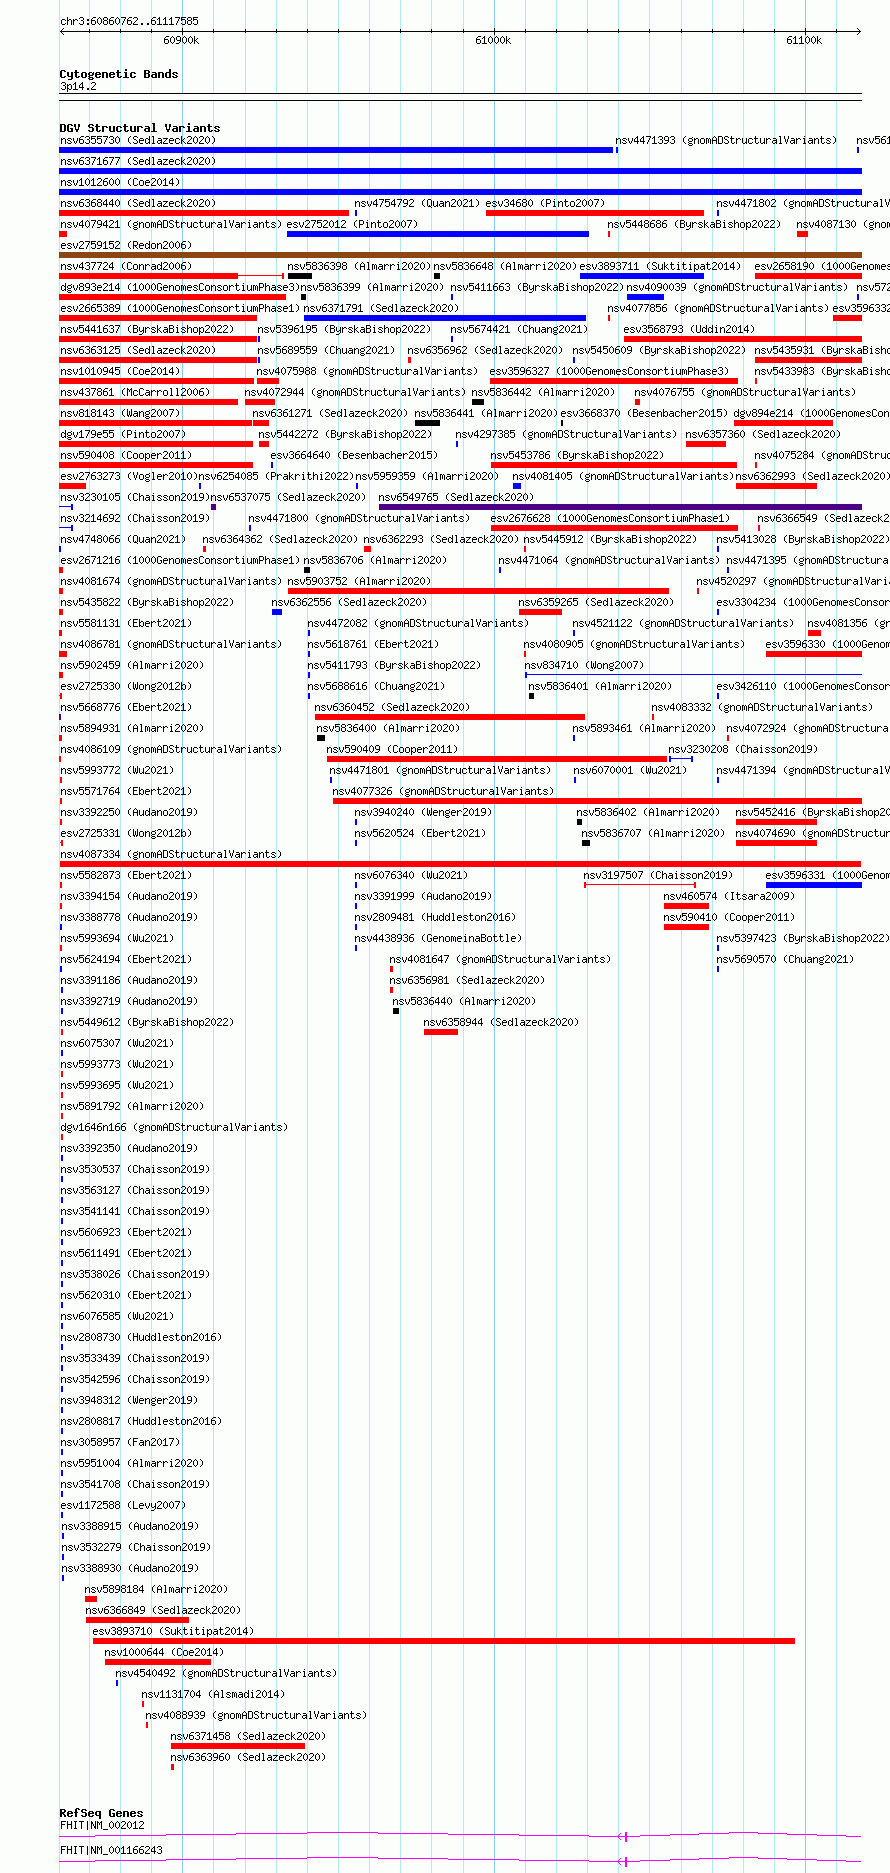Screen dimensions: 890x1873
Task: Click nsv590409 (Cooper2011) label
Action: click(x=393, y=749)
